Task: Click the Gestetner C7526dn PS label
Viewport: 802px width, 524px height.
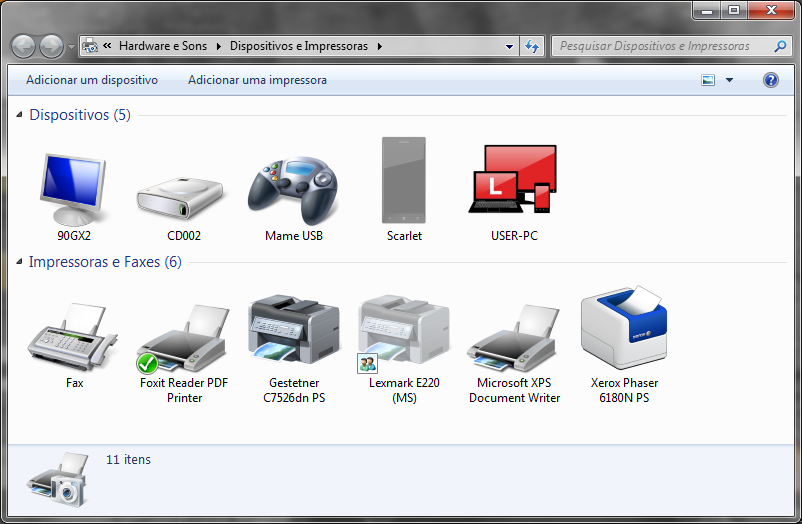Action: pyautogui.click(x=294, y=390)
